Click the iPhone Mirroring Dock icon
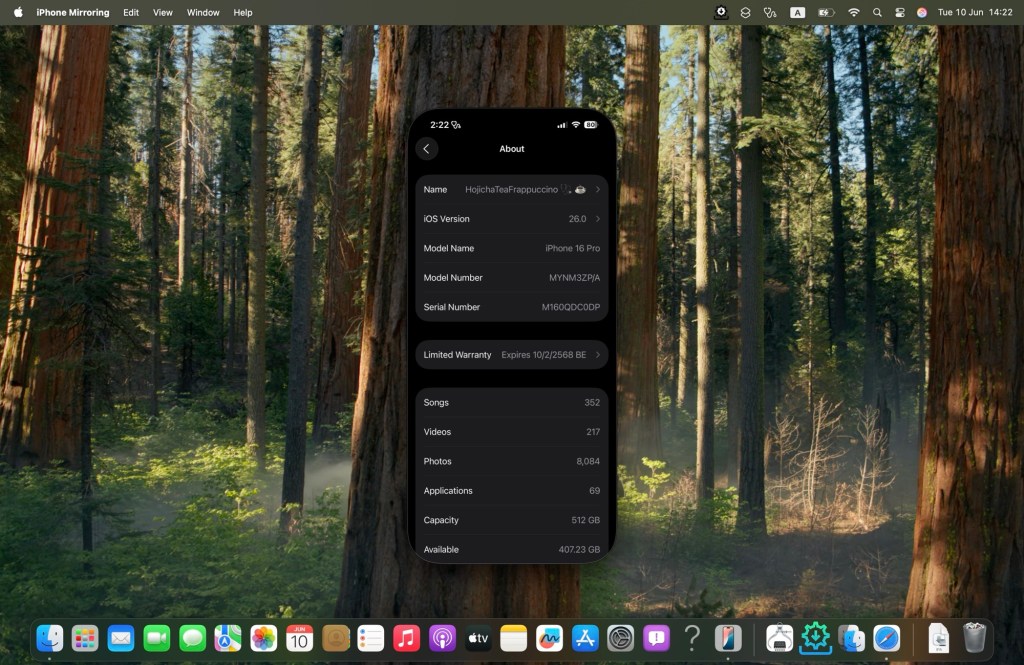This screenshot has width=1024, height=665. coord(728,638)
